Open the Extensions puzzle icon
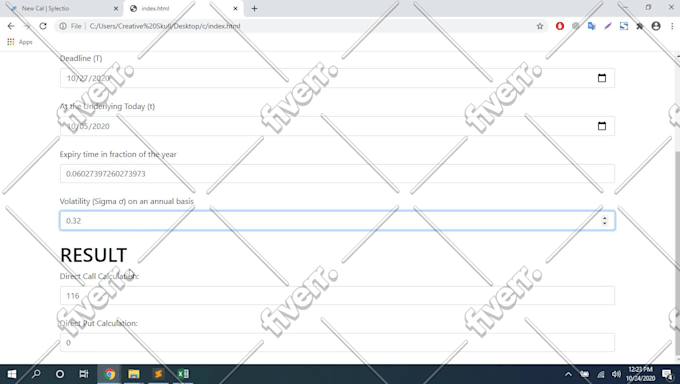This screenshot has height=384, width=680. click(x=640, y=26)
